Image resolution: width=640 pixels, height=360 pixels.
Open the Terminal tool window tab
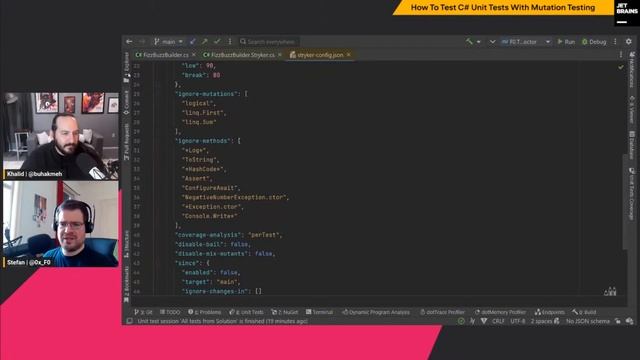320,312
